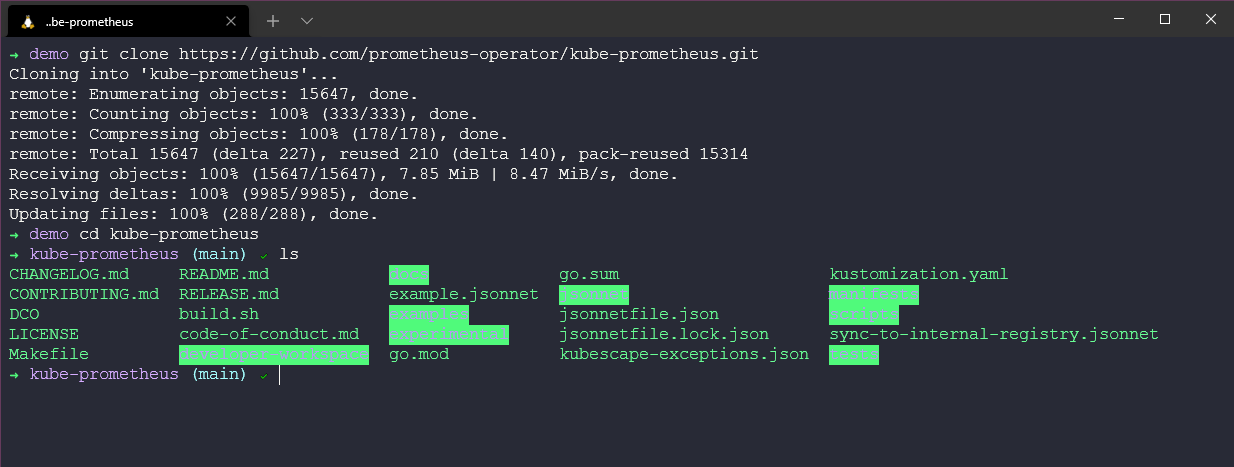
Task: Open a new terminal tab
Action: click(x=273, y=20)
